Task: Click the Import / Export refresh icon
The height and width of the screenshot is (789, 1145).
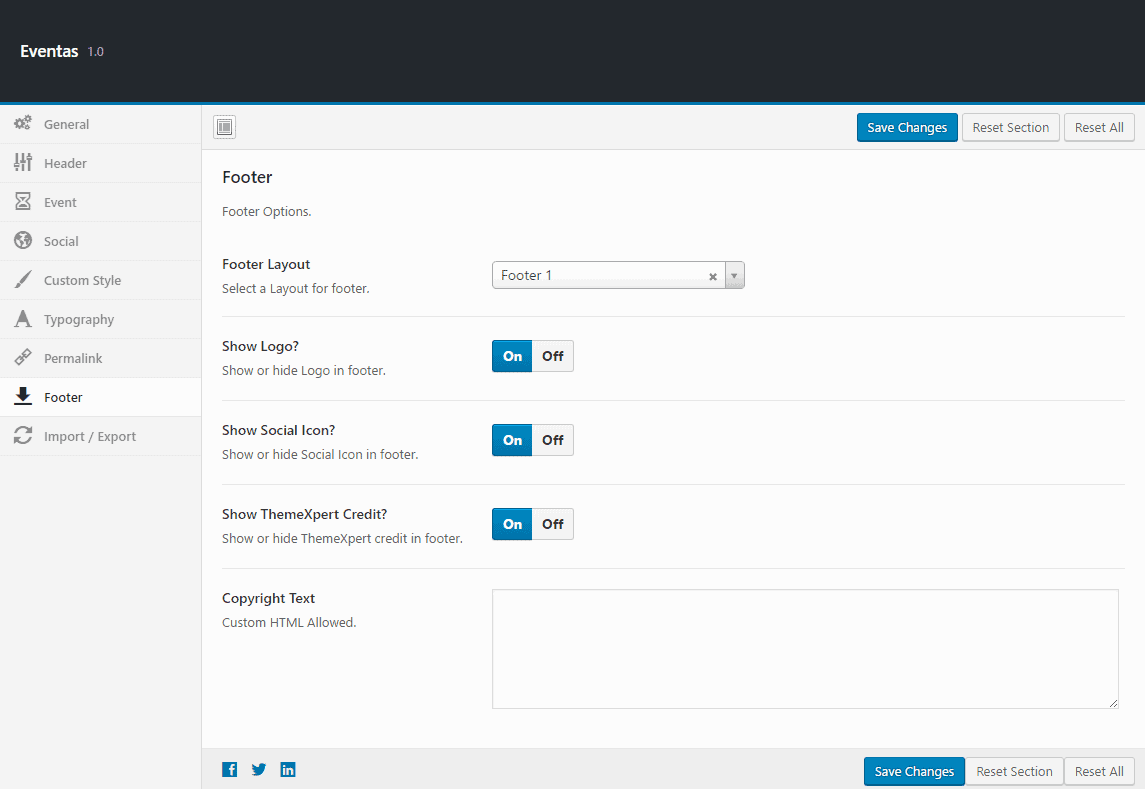Action: (x=22, y=436)
